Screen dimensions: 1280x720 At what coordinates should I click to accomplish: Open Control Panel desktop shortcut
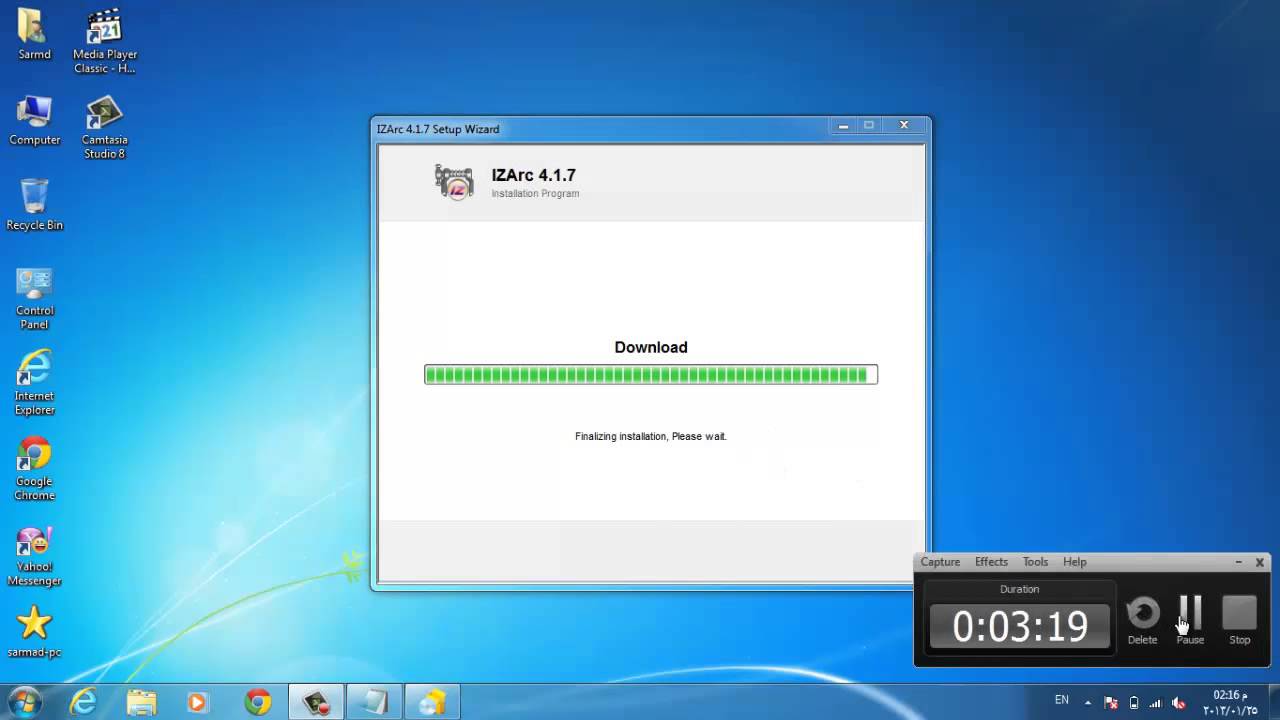(x=34, y=298)
